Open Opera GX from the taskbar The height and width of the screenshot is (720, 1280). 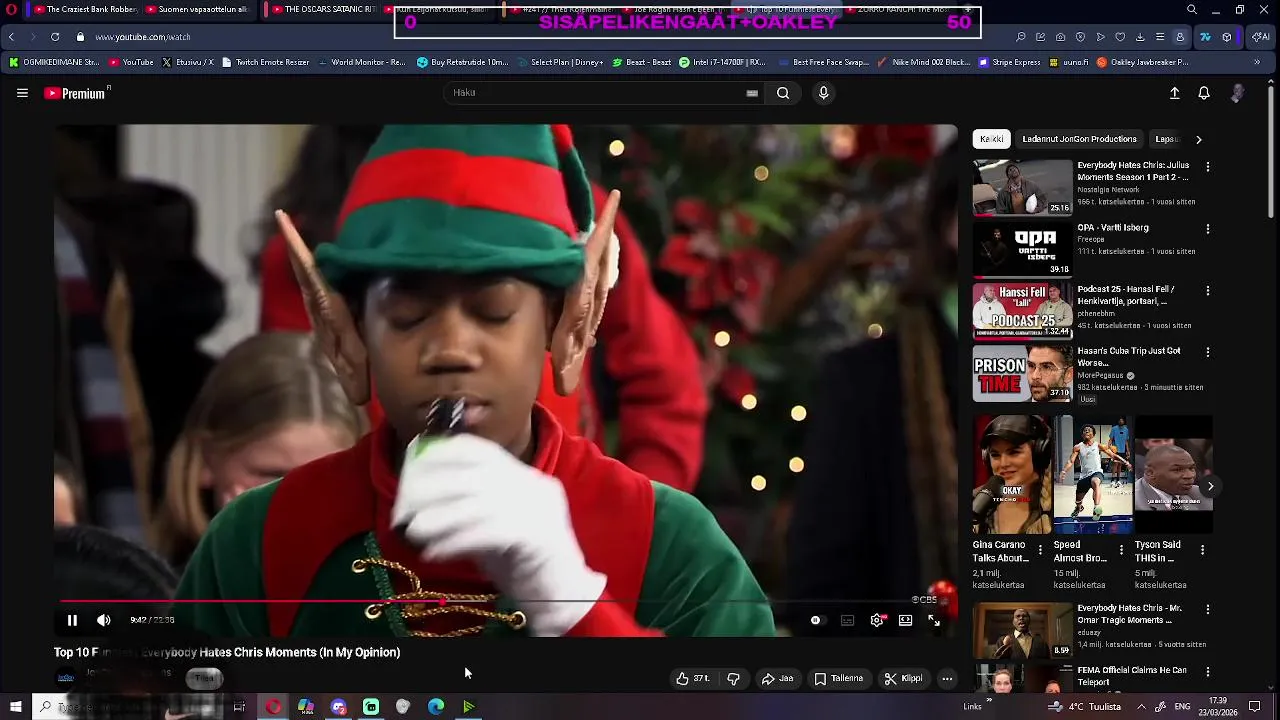pyautogui.click(x=273, y=707)
